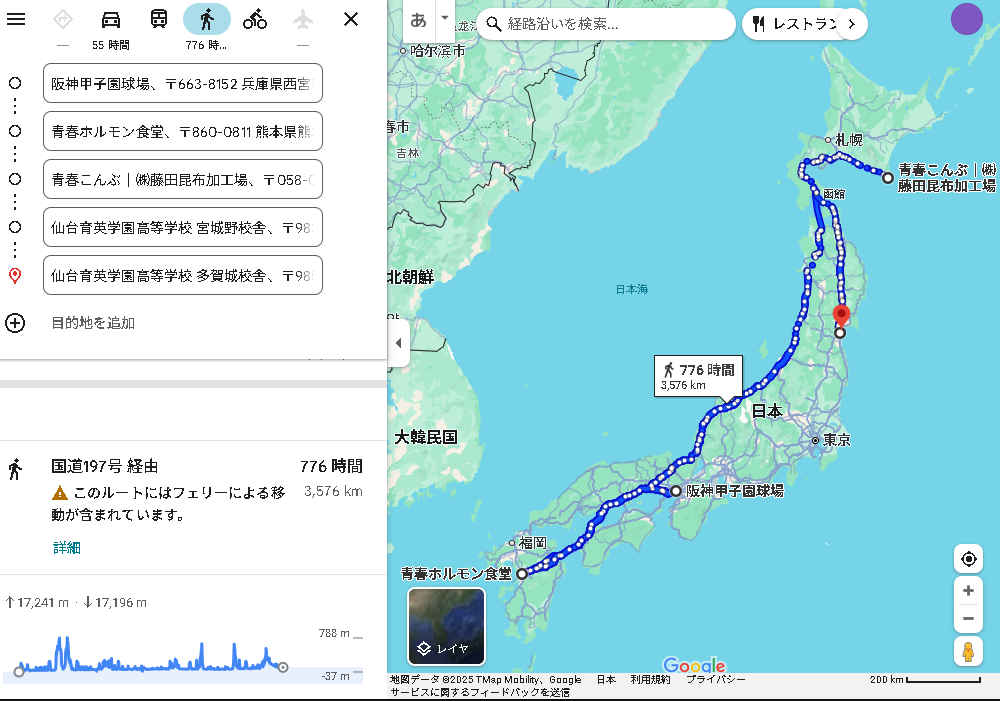Select the flight travel mode
This screenshot has width=1000, height=701.
click(x=303, y=19)
